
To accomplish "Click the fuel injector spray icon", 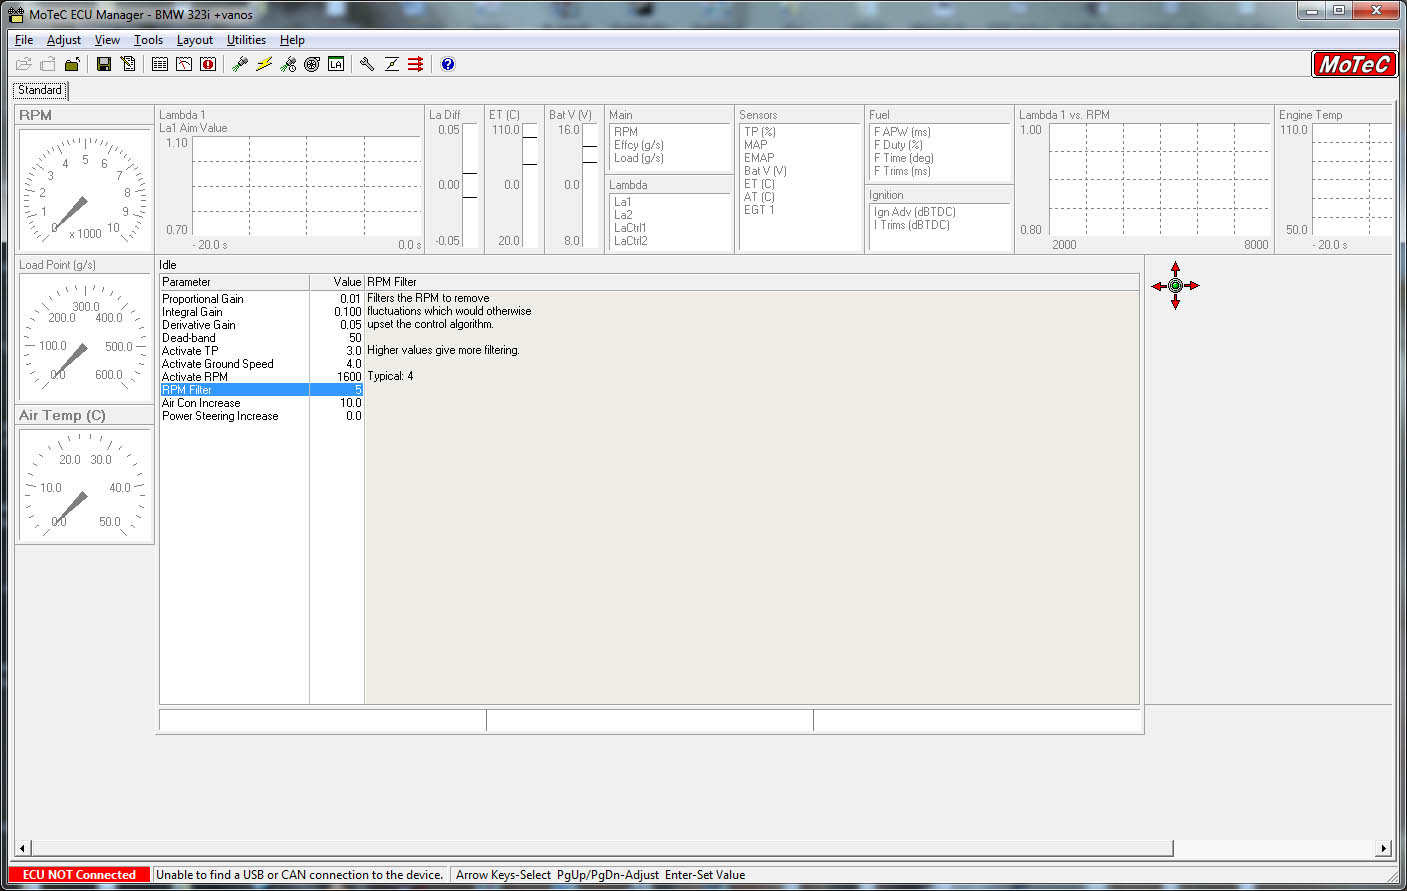I will (x=240, y=64).
